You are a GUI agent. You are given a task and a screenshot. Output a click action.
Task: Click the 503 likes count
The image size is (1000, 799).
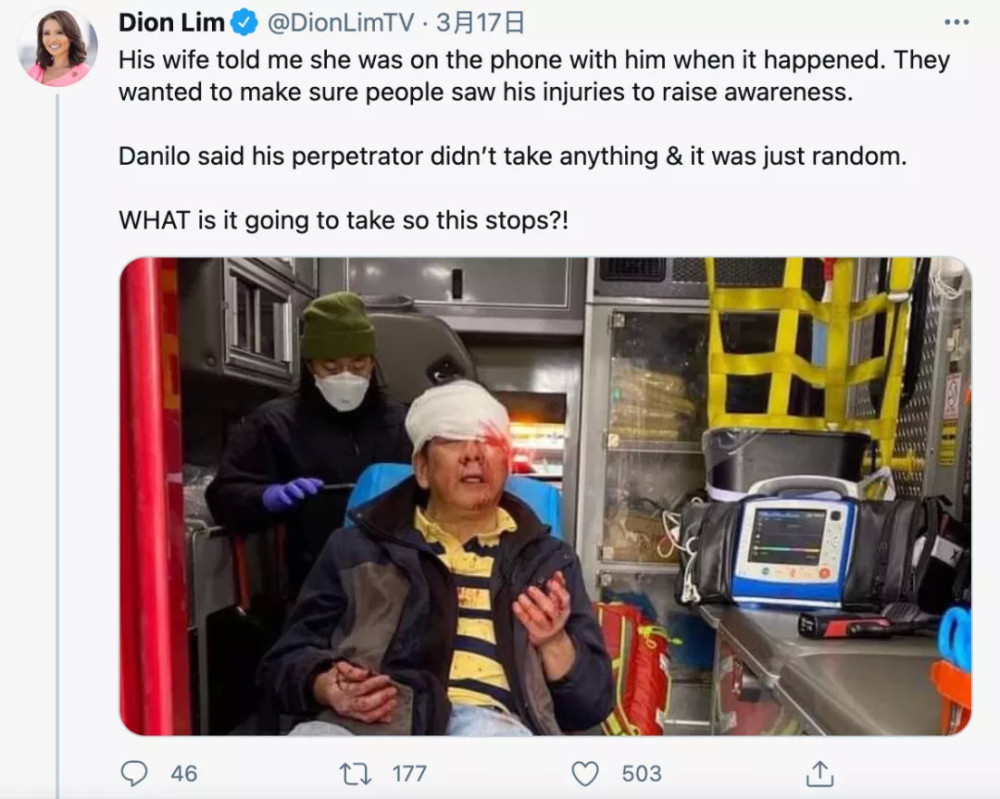click(642, 773)
